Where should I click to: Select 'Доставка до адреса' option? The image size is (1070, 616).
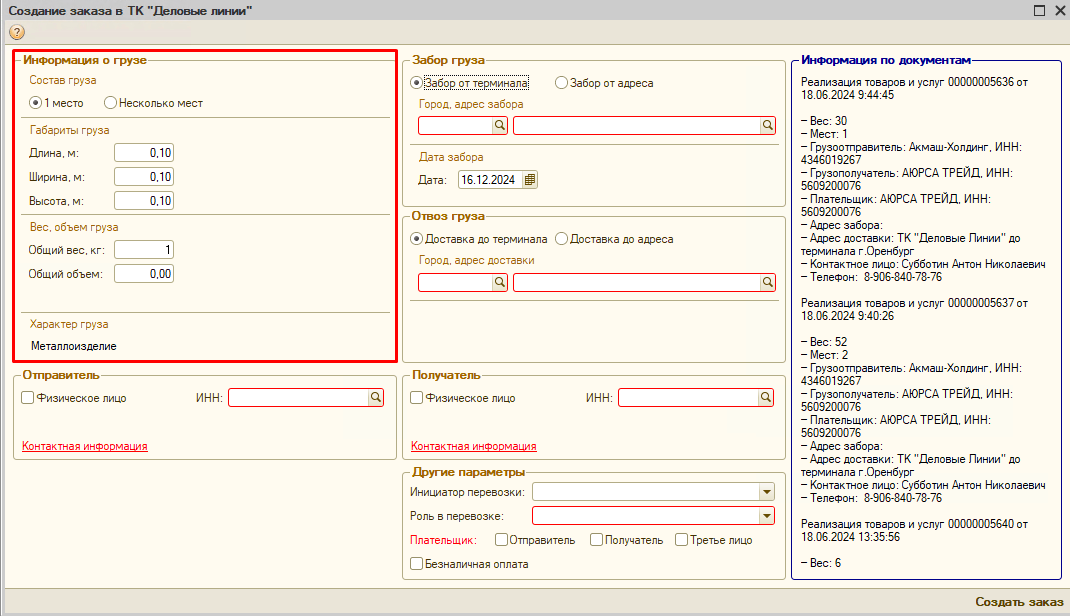tap(562, 239)
